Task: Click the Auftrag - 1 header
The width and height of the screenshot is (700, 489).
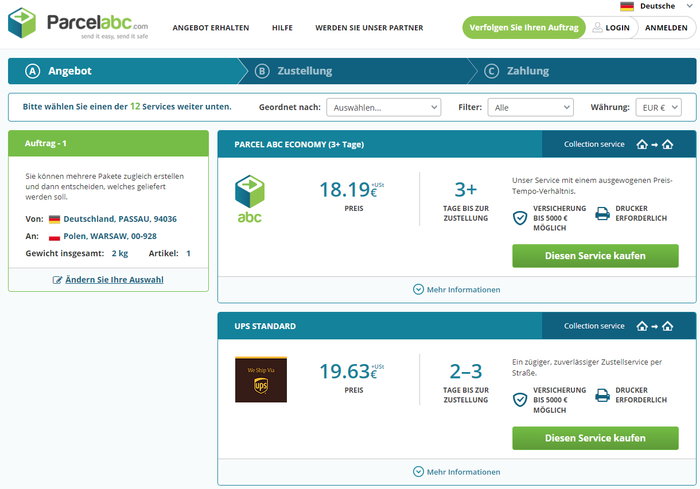Action: click(x=108, y=143)
